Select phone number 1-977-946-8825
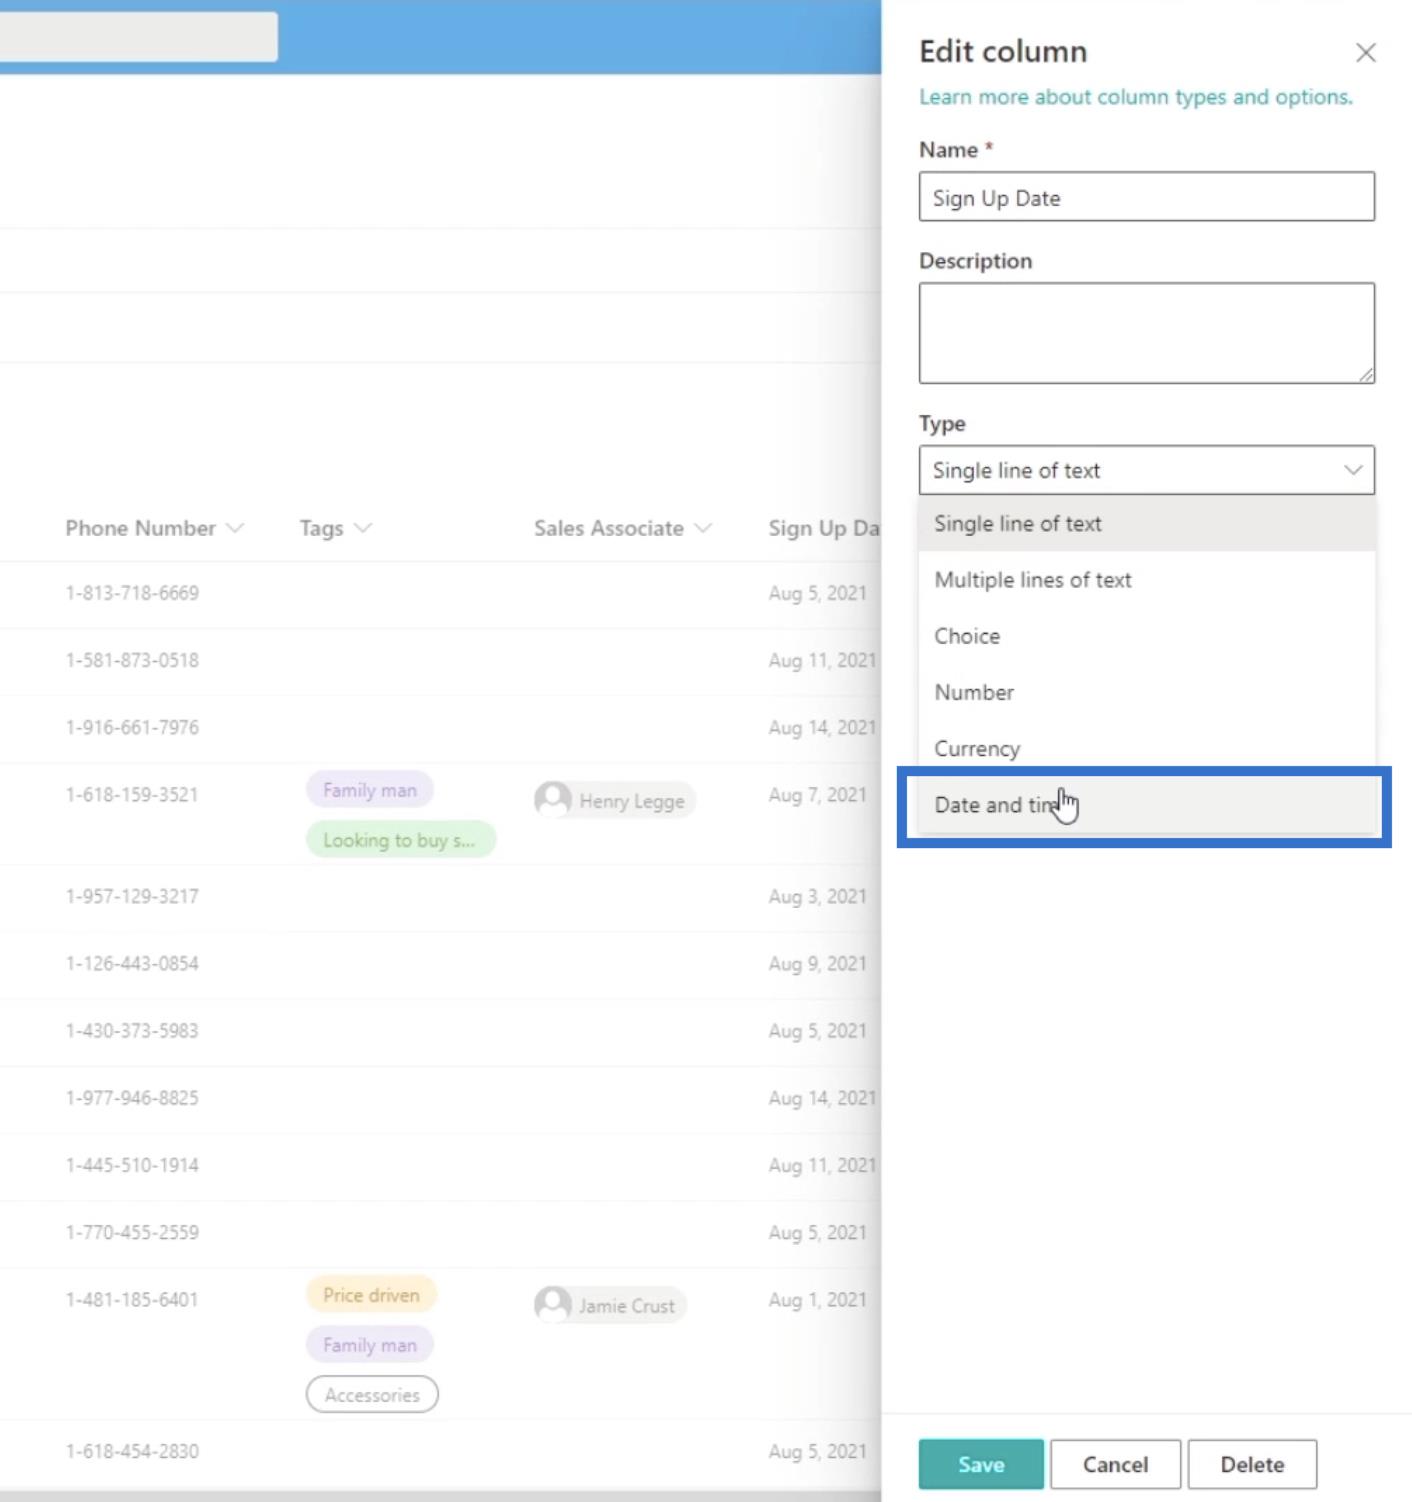 132,1098
